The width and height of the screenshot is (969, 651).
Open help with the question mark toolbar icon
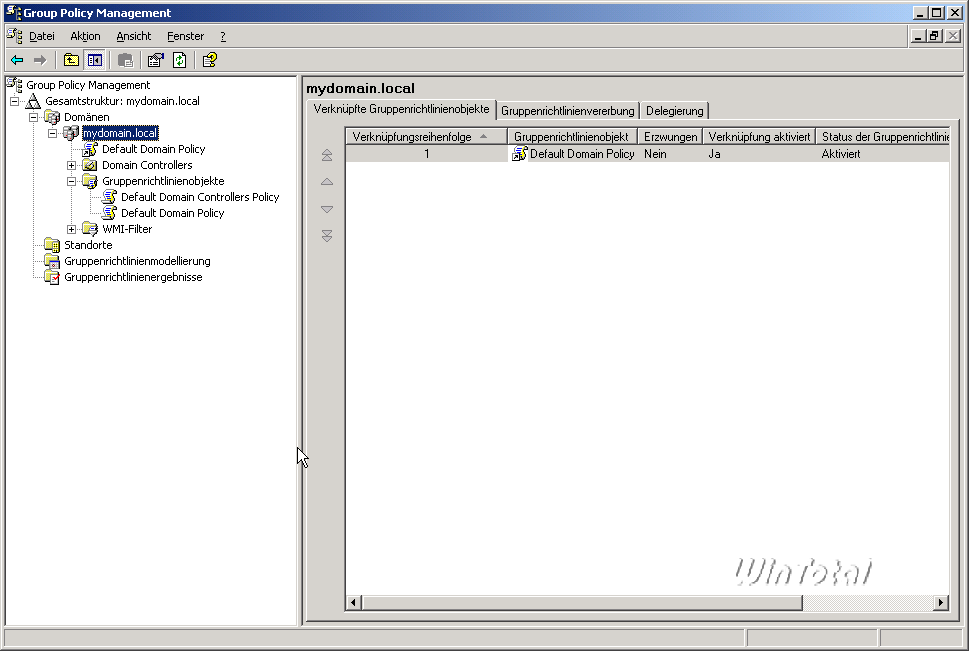pyautogui.click(x=209, y=60)
